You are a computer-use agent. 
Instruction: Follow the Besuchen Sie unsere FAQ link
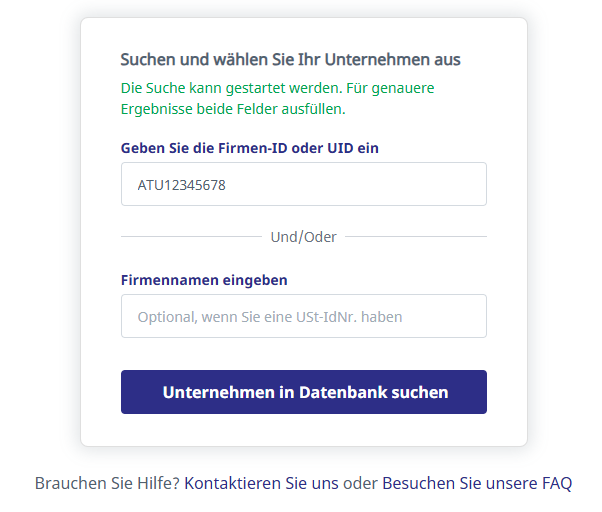coord(477,483)
